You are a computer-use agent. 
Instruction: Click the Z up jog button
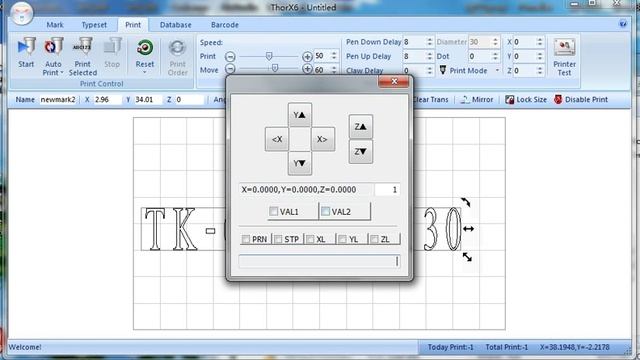pyautogui.click(x=360, y=127)
